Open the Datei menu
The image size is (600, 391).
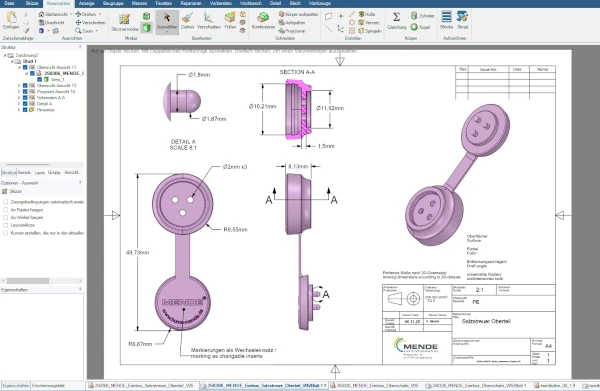(10, 3)
